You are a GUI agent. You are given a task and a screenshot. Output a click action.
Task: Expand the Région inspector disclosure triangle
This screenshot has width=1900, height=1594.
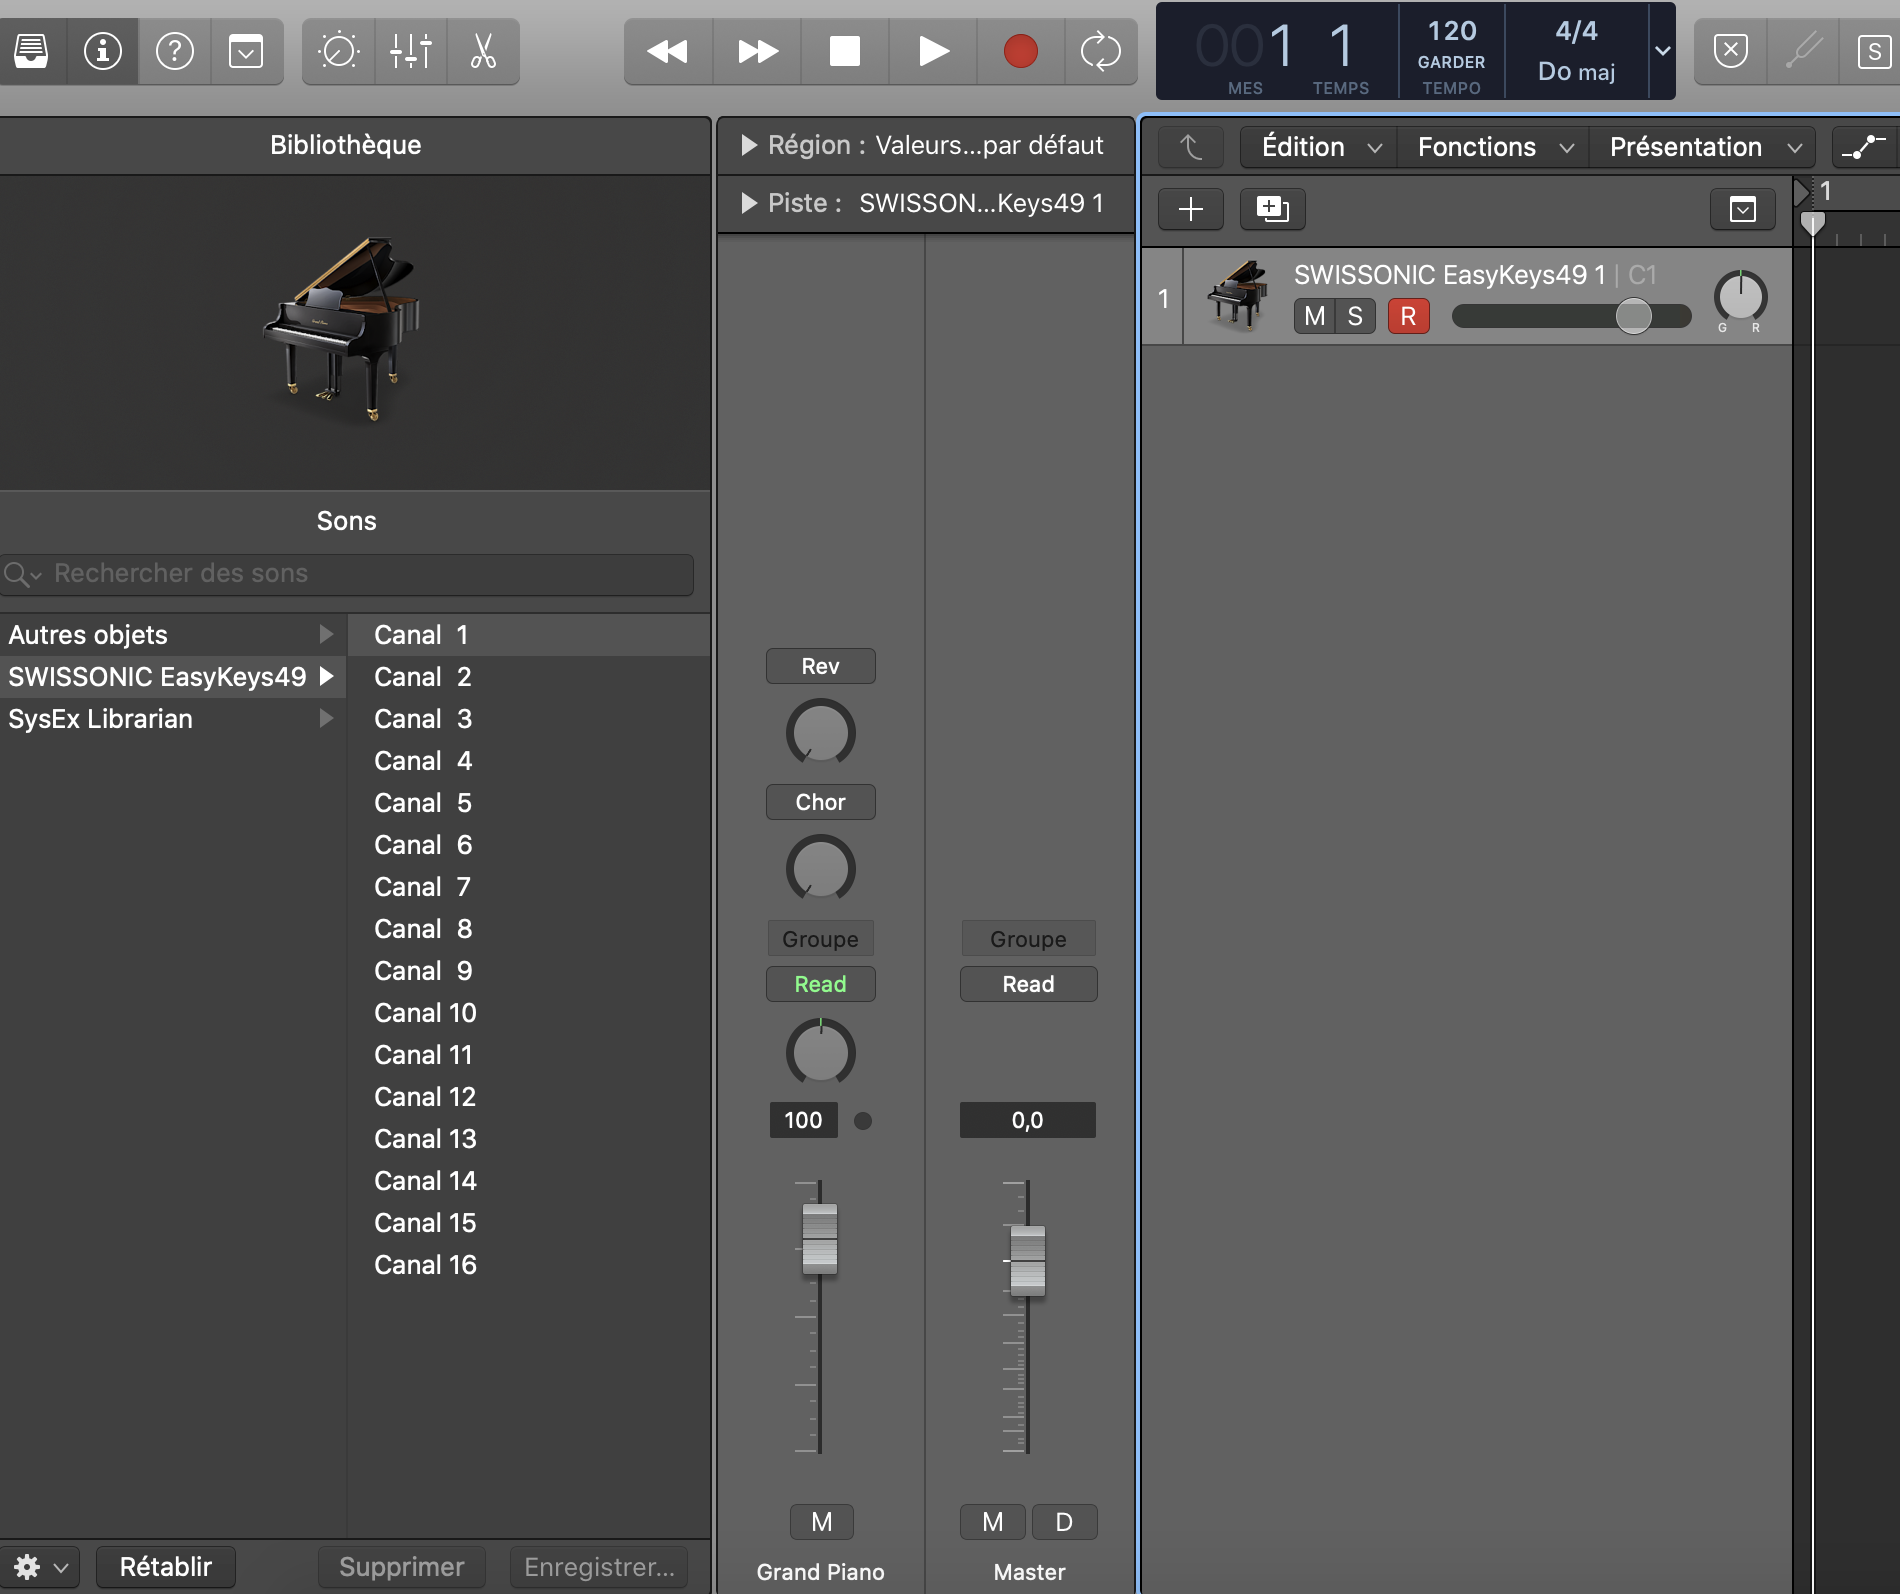(x=748, y=146)
